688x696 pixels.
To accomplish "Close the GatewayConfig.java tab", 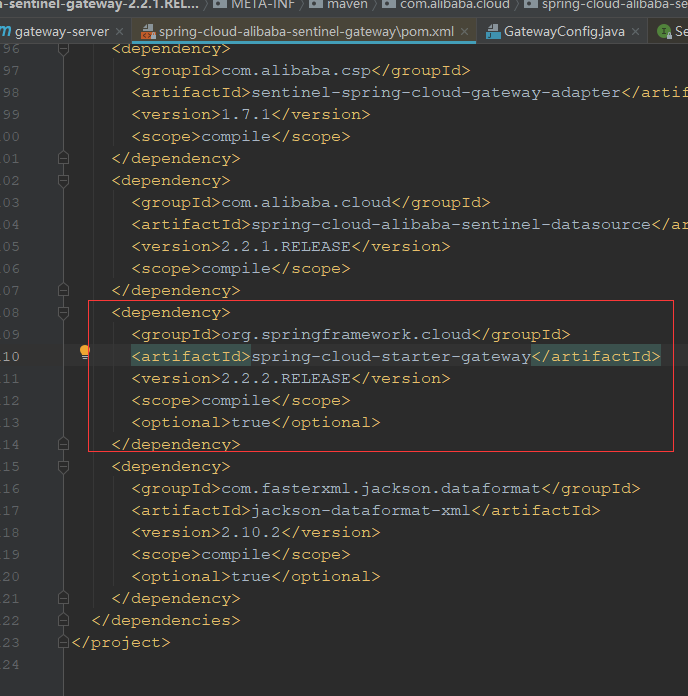I will tap(635, 32).
